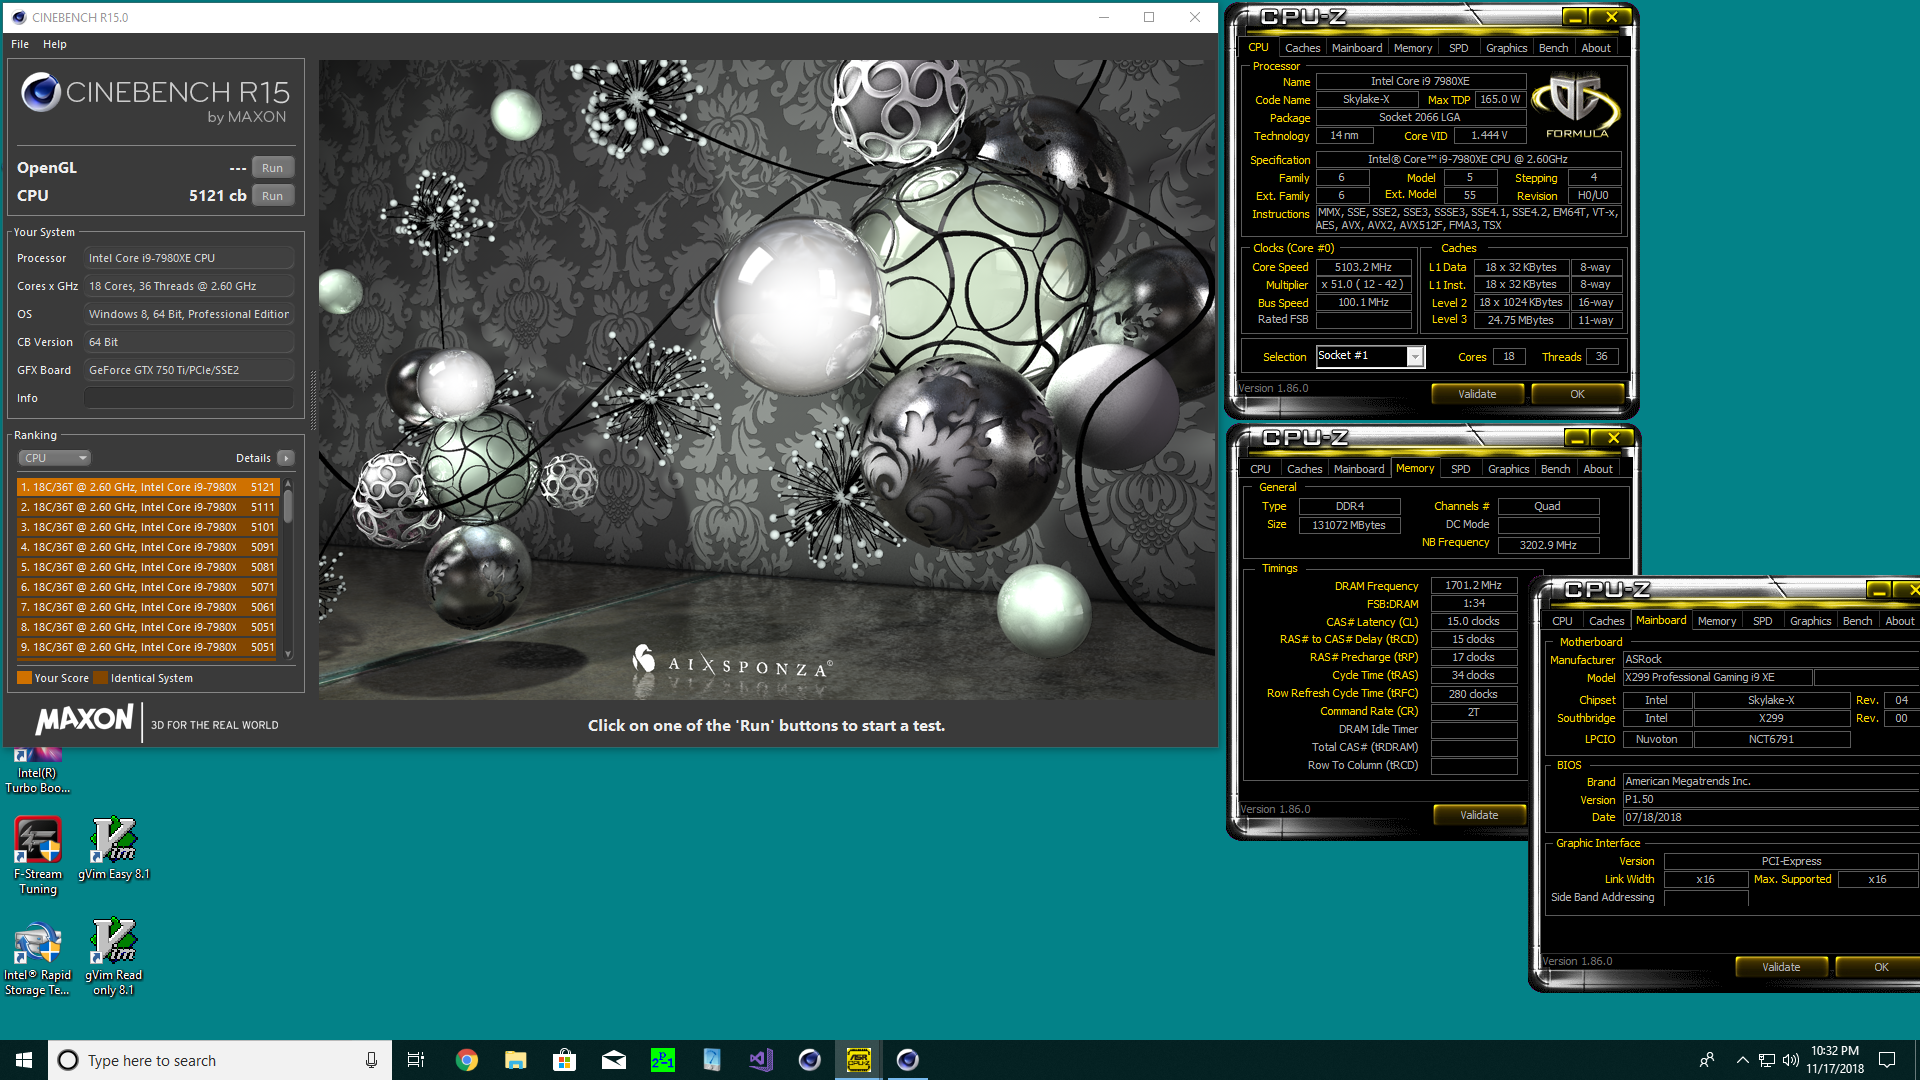The width and height of the screenshot is (1920, 1080).
Task: Click Validate in the CPU-Z Memory window
Action: click(1479, 815)
